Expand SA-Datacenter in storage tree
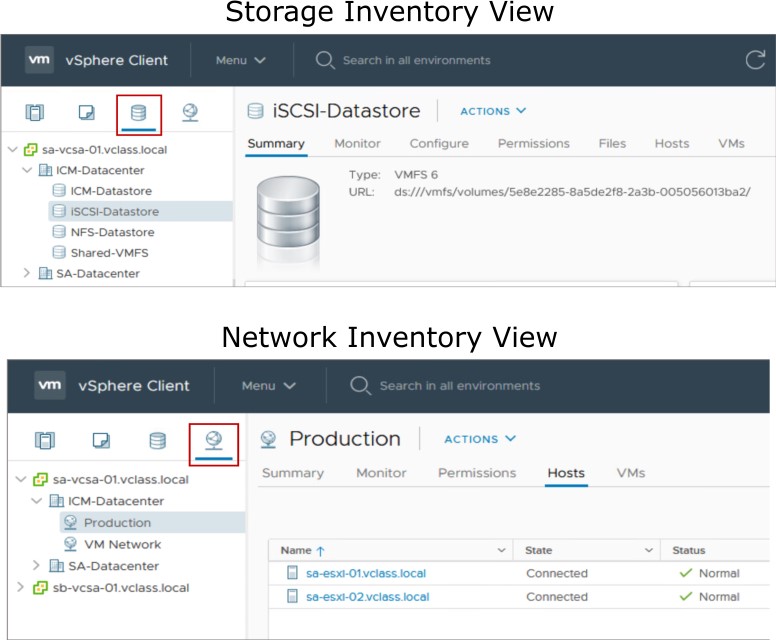The height and width of the screenshot is (640, 776). coord(27,273)
